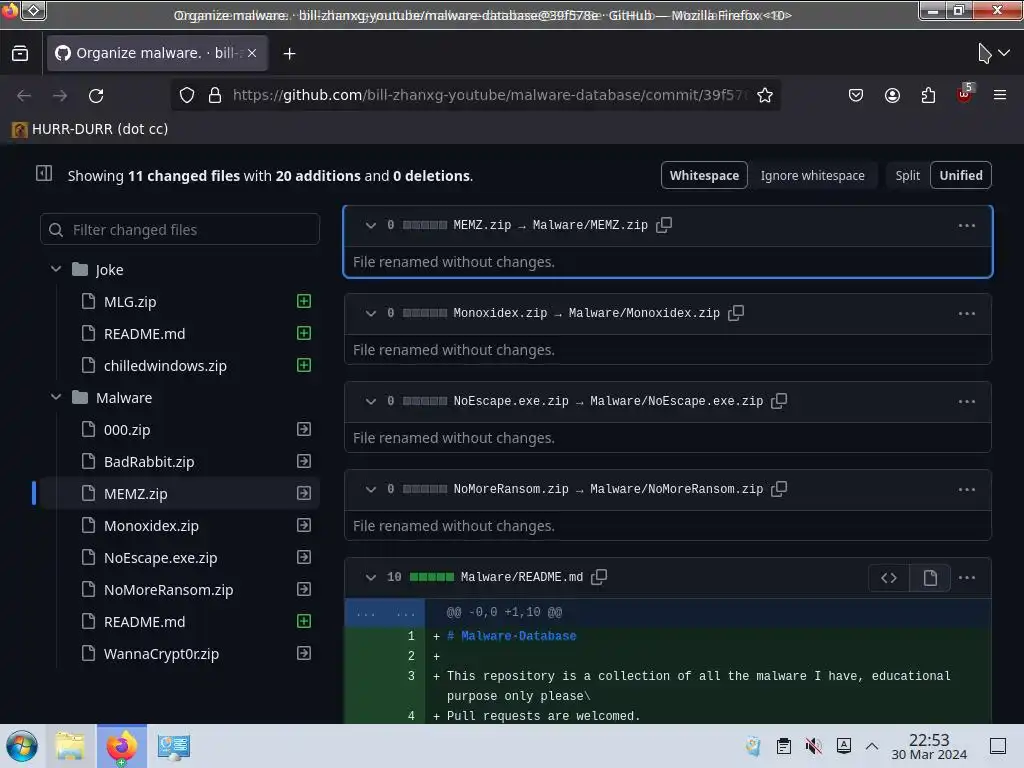Open HURR-DURR (dot cc) bookmark
This screenshot has height=768, width=1024.
90,129
